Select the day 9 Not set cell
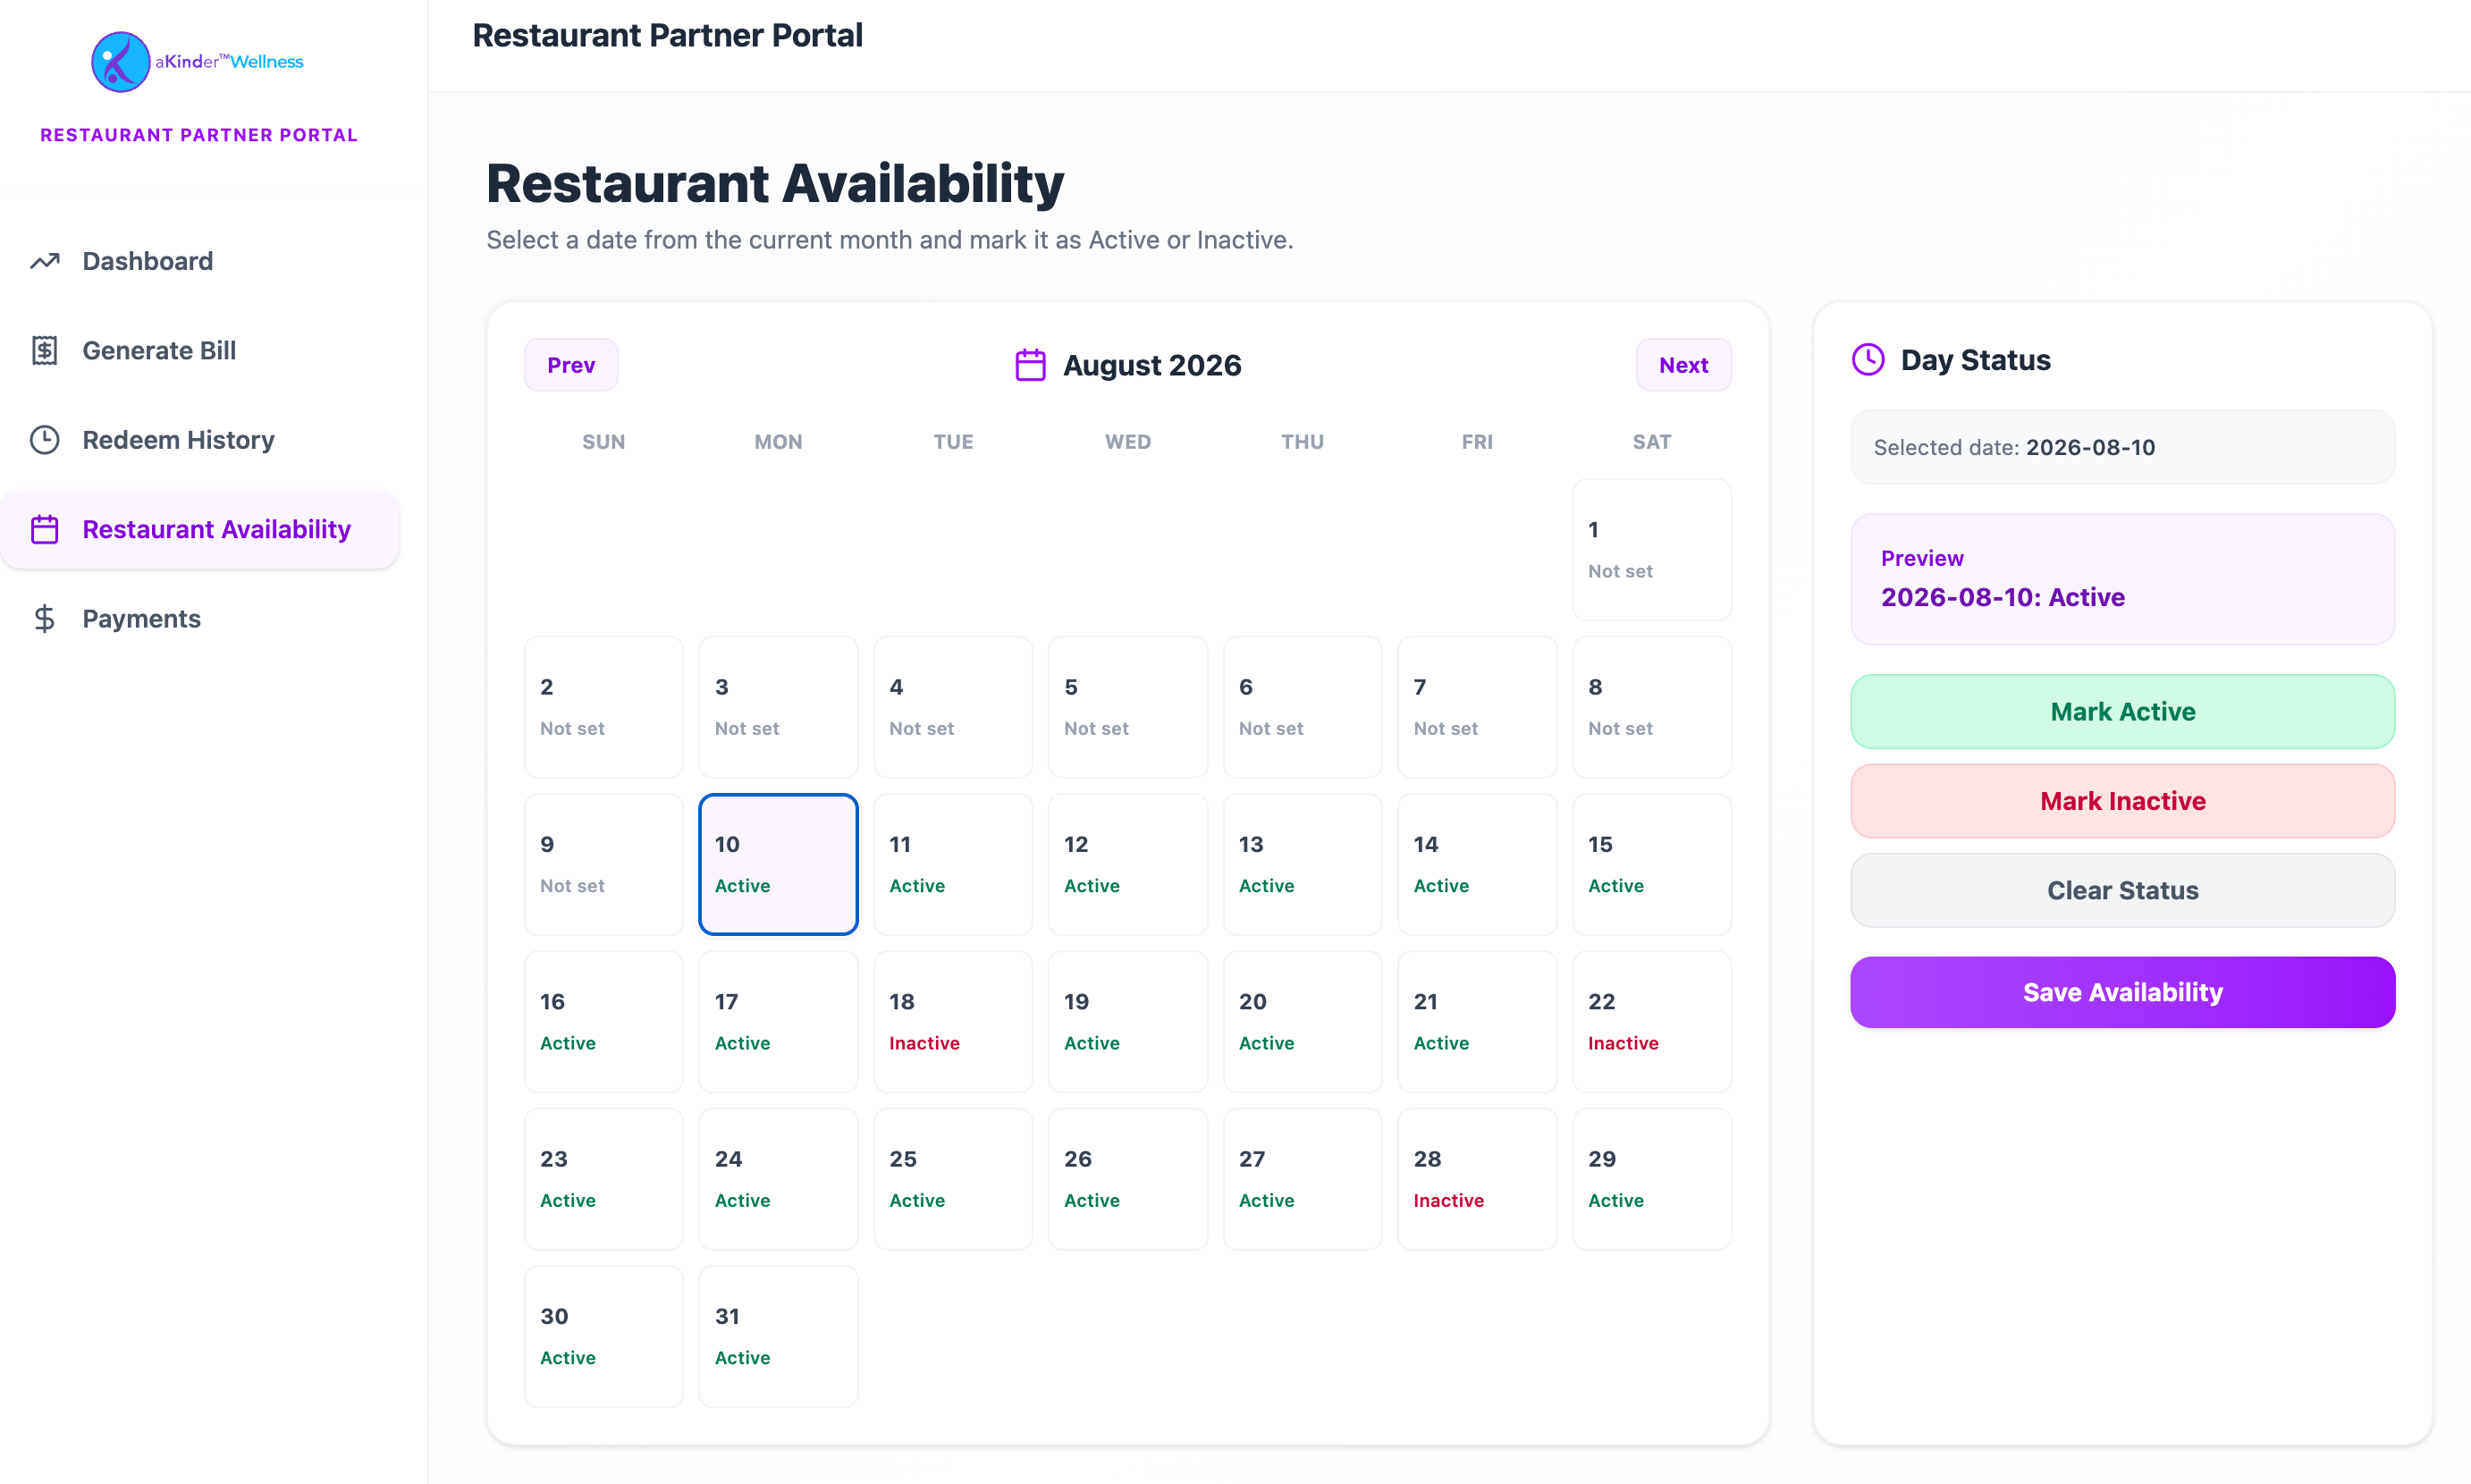The width and height of the screenshot is (2471, 1484). point(604,864)
